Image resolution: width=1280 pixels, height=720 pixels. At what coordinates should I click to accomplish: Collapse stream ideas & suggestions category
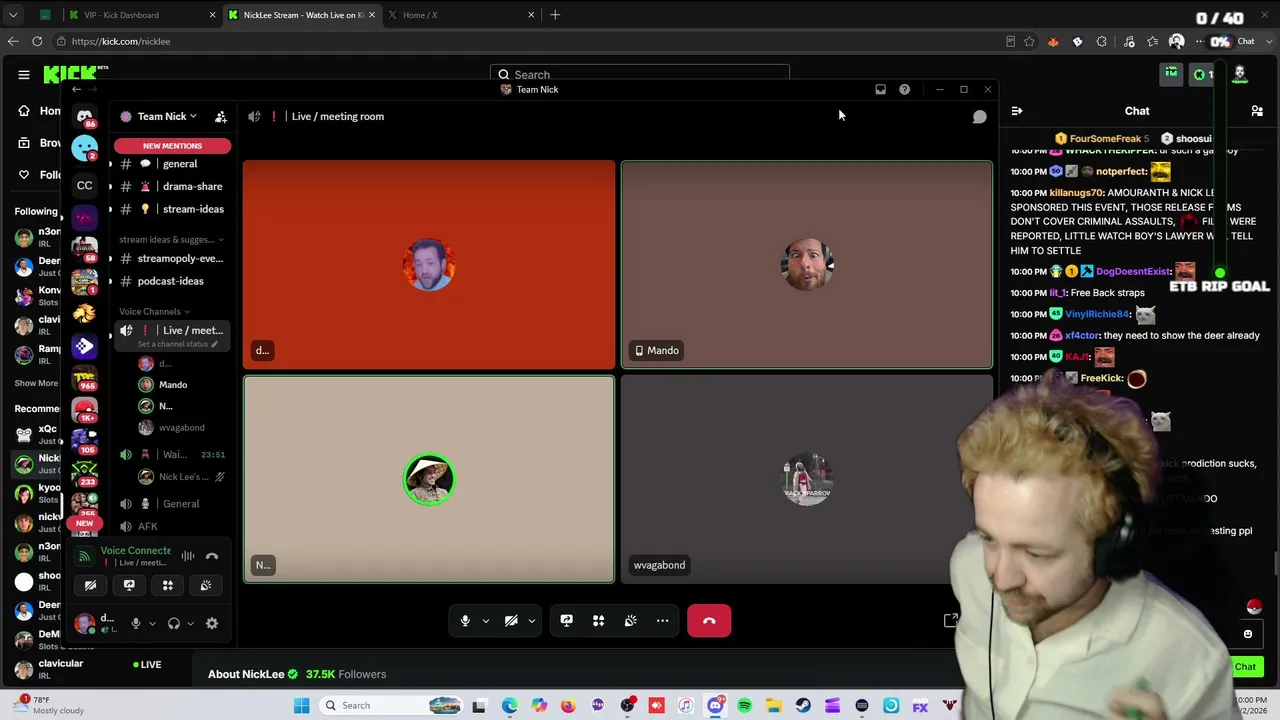tap(171, 240)
